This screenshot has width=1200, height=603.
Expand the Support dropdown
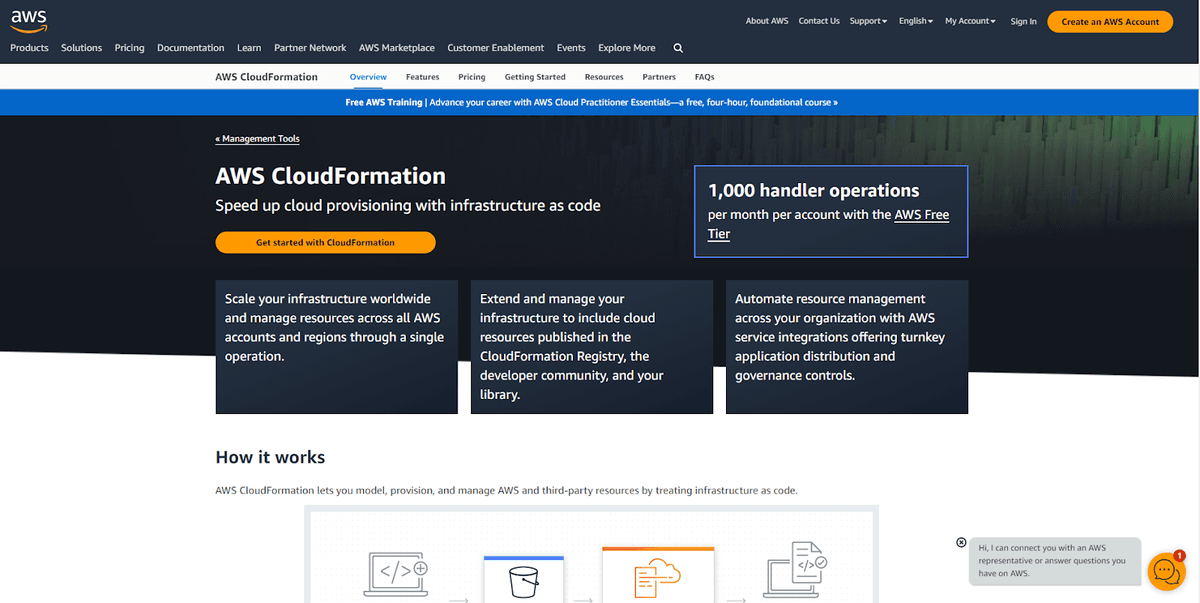point(868,21)
